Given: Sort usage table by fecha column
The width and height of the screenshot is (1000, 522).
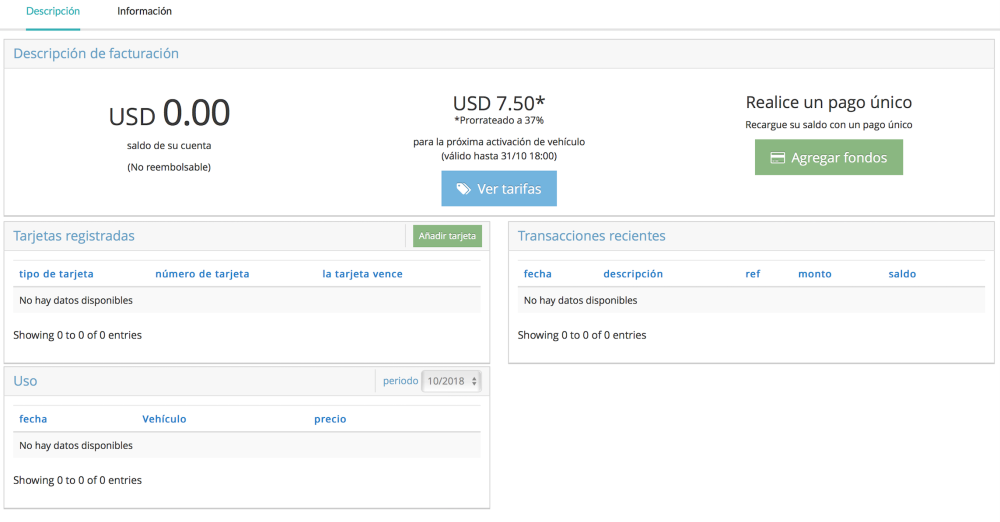Looking at the screenshot, I should point(33,419).
